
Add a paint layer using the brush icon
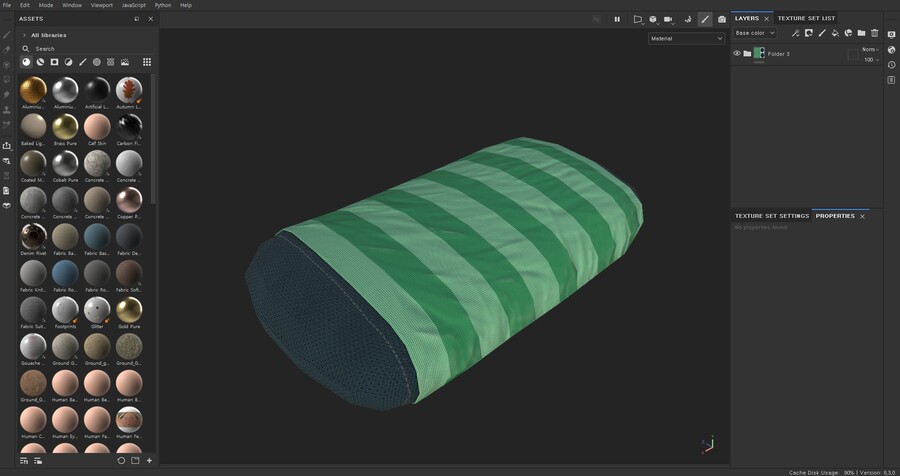[822, 33]
